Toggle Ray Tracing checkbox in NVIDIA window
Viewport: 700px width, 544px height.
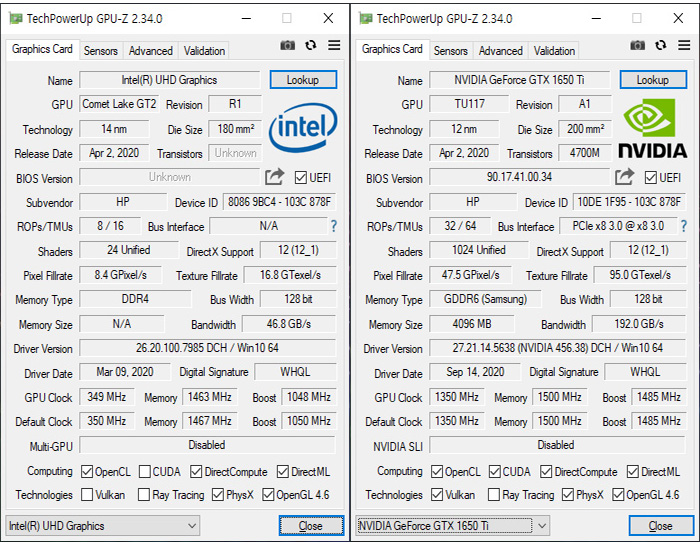click(494, 494)
